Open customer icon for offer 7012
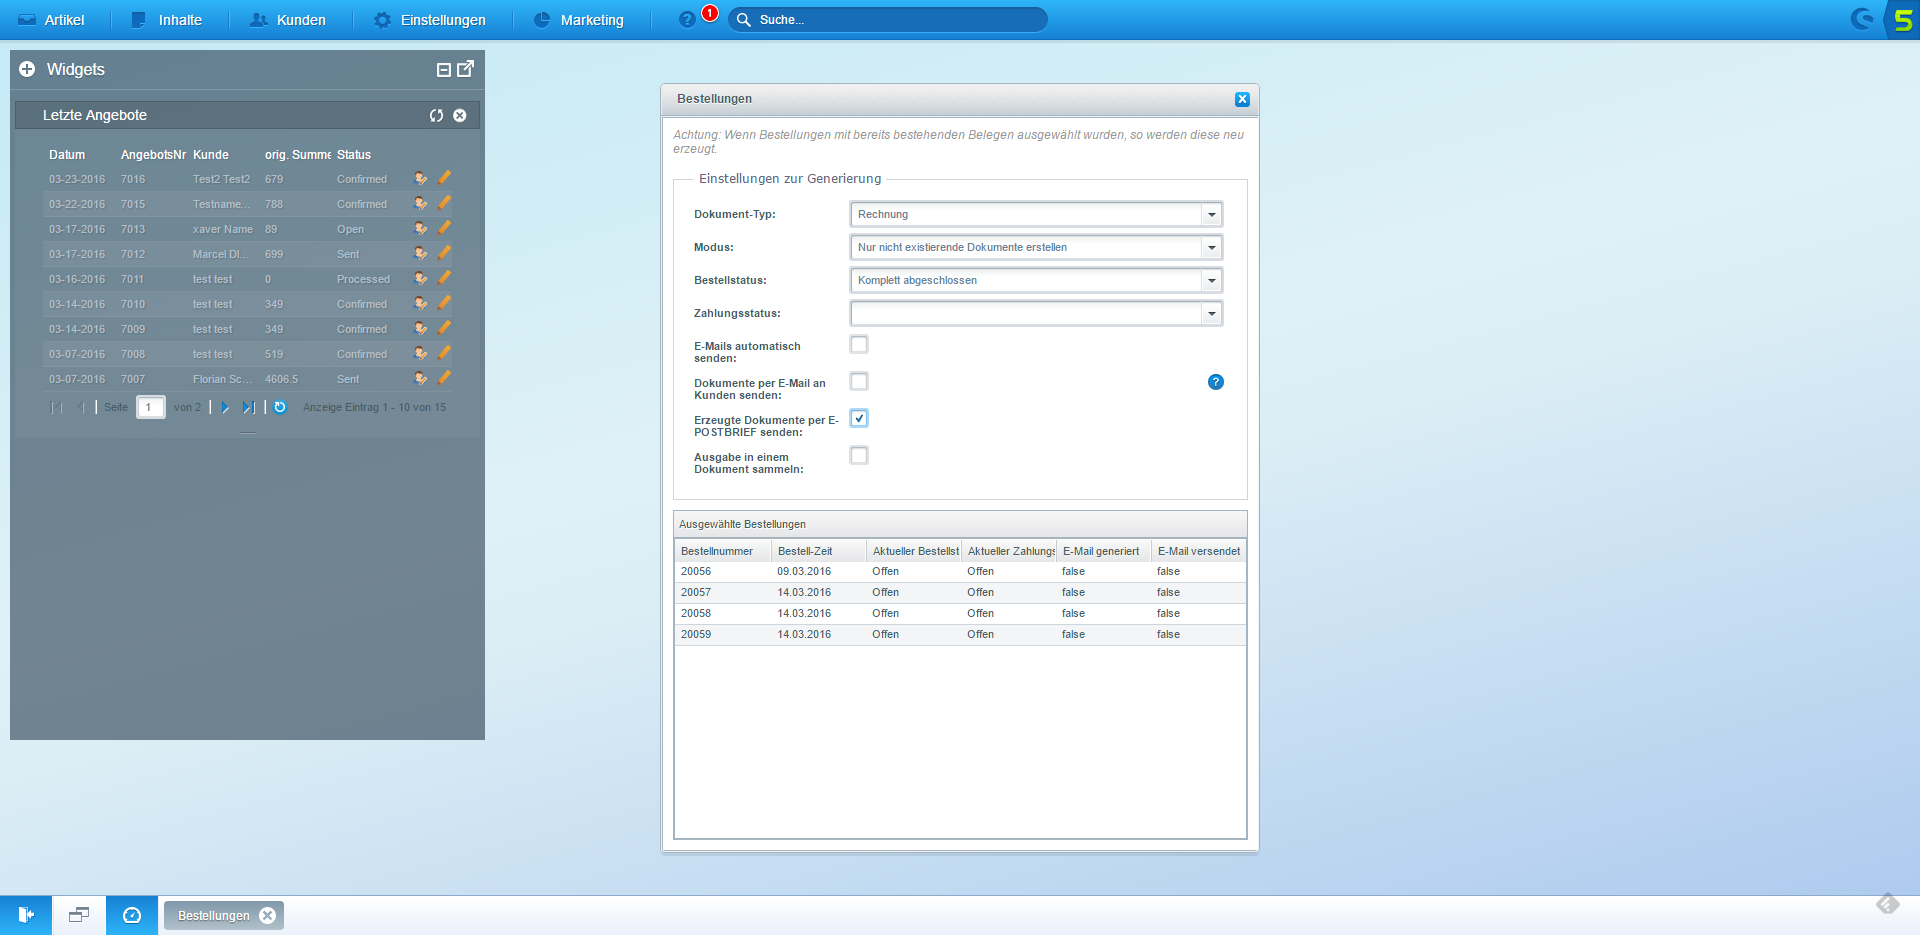 [x=421, y=254]
